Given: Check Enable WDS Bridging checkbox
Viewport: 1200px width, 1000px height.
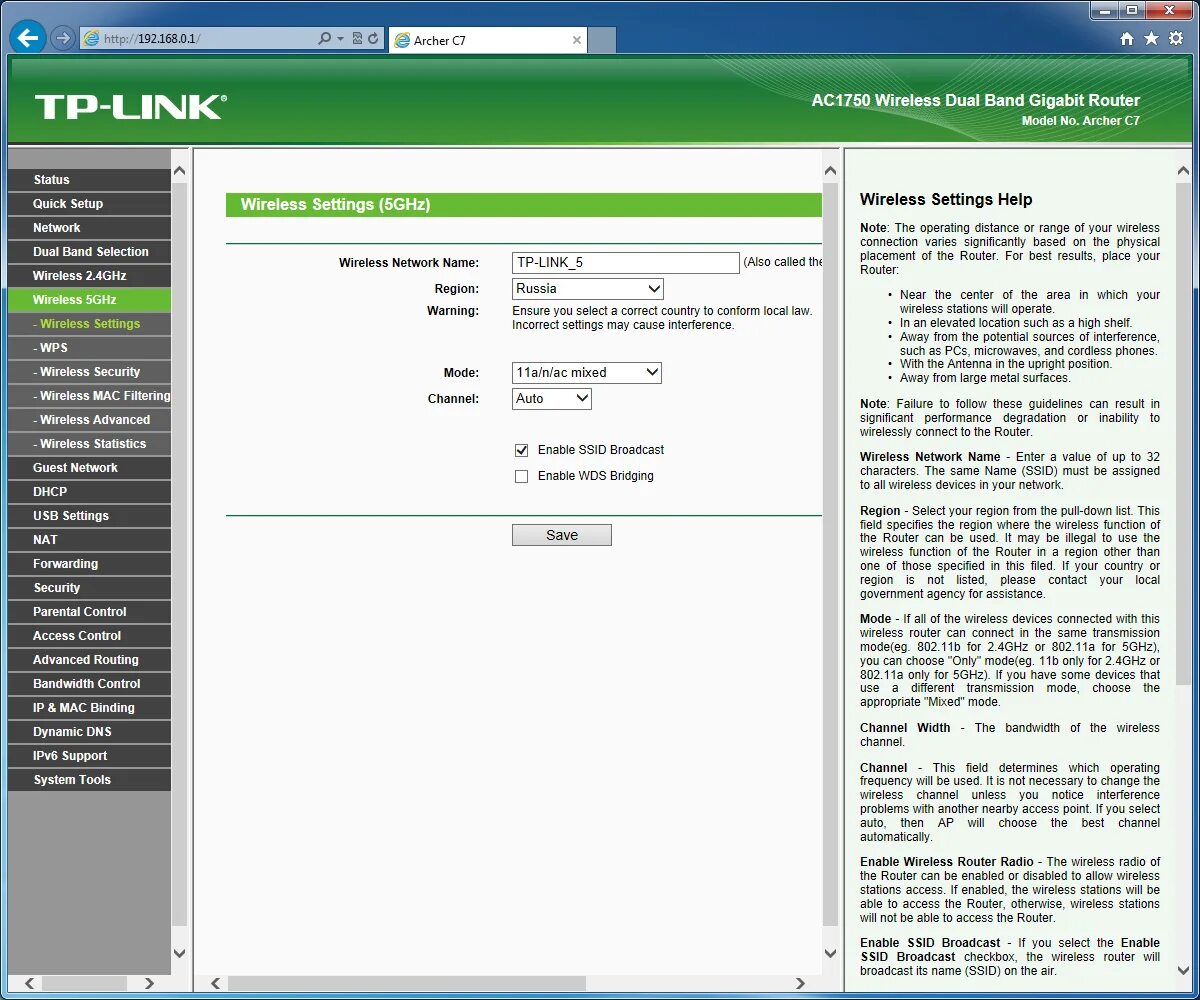Looking at the screenshot, I should pyautogui.click(x=521, y=476).
